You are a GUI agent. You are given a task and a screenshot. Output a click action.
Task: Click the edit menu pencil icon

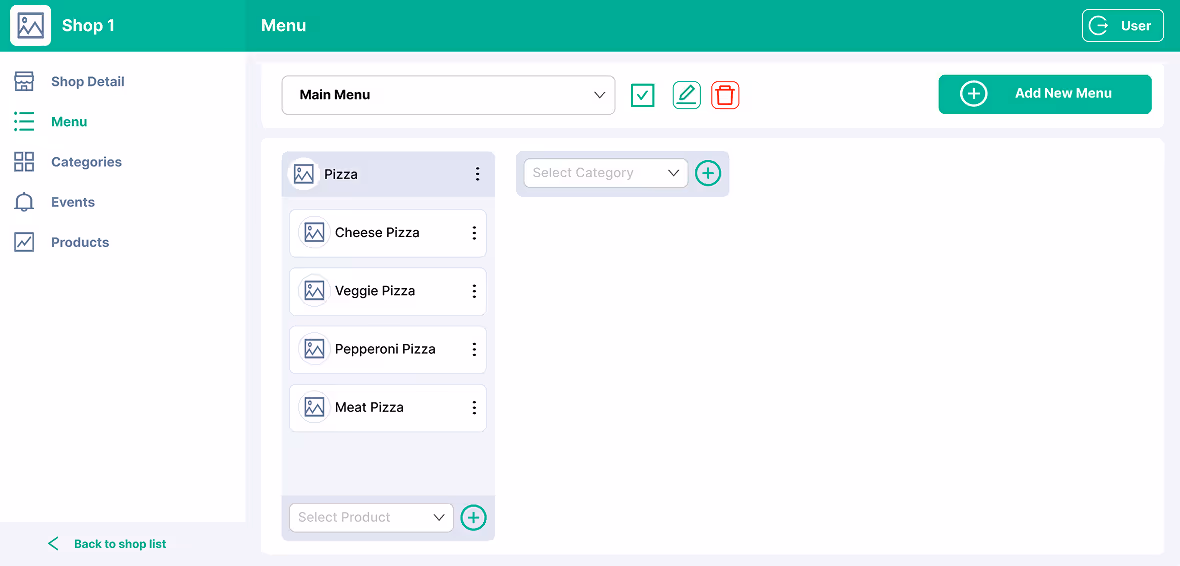(x=686, y=95)
